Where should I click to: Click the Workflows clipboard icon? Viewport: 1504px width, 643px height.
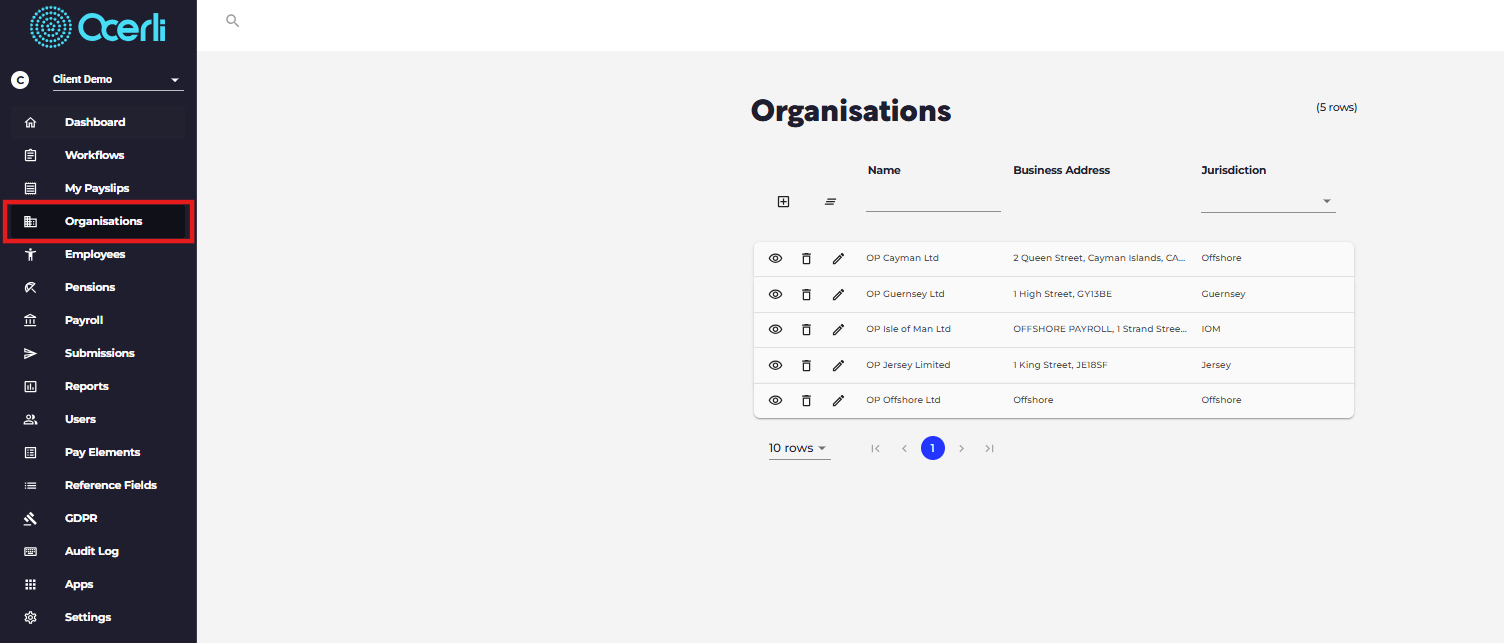(x=30, y=155)
